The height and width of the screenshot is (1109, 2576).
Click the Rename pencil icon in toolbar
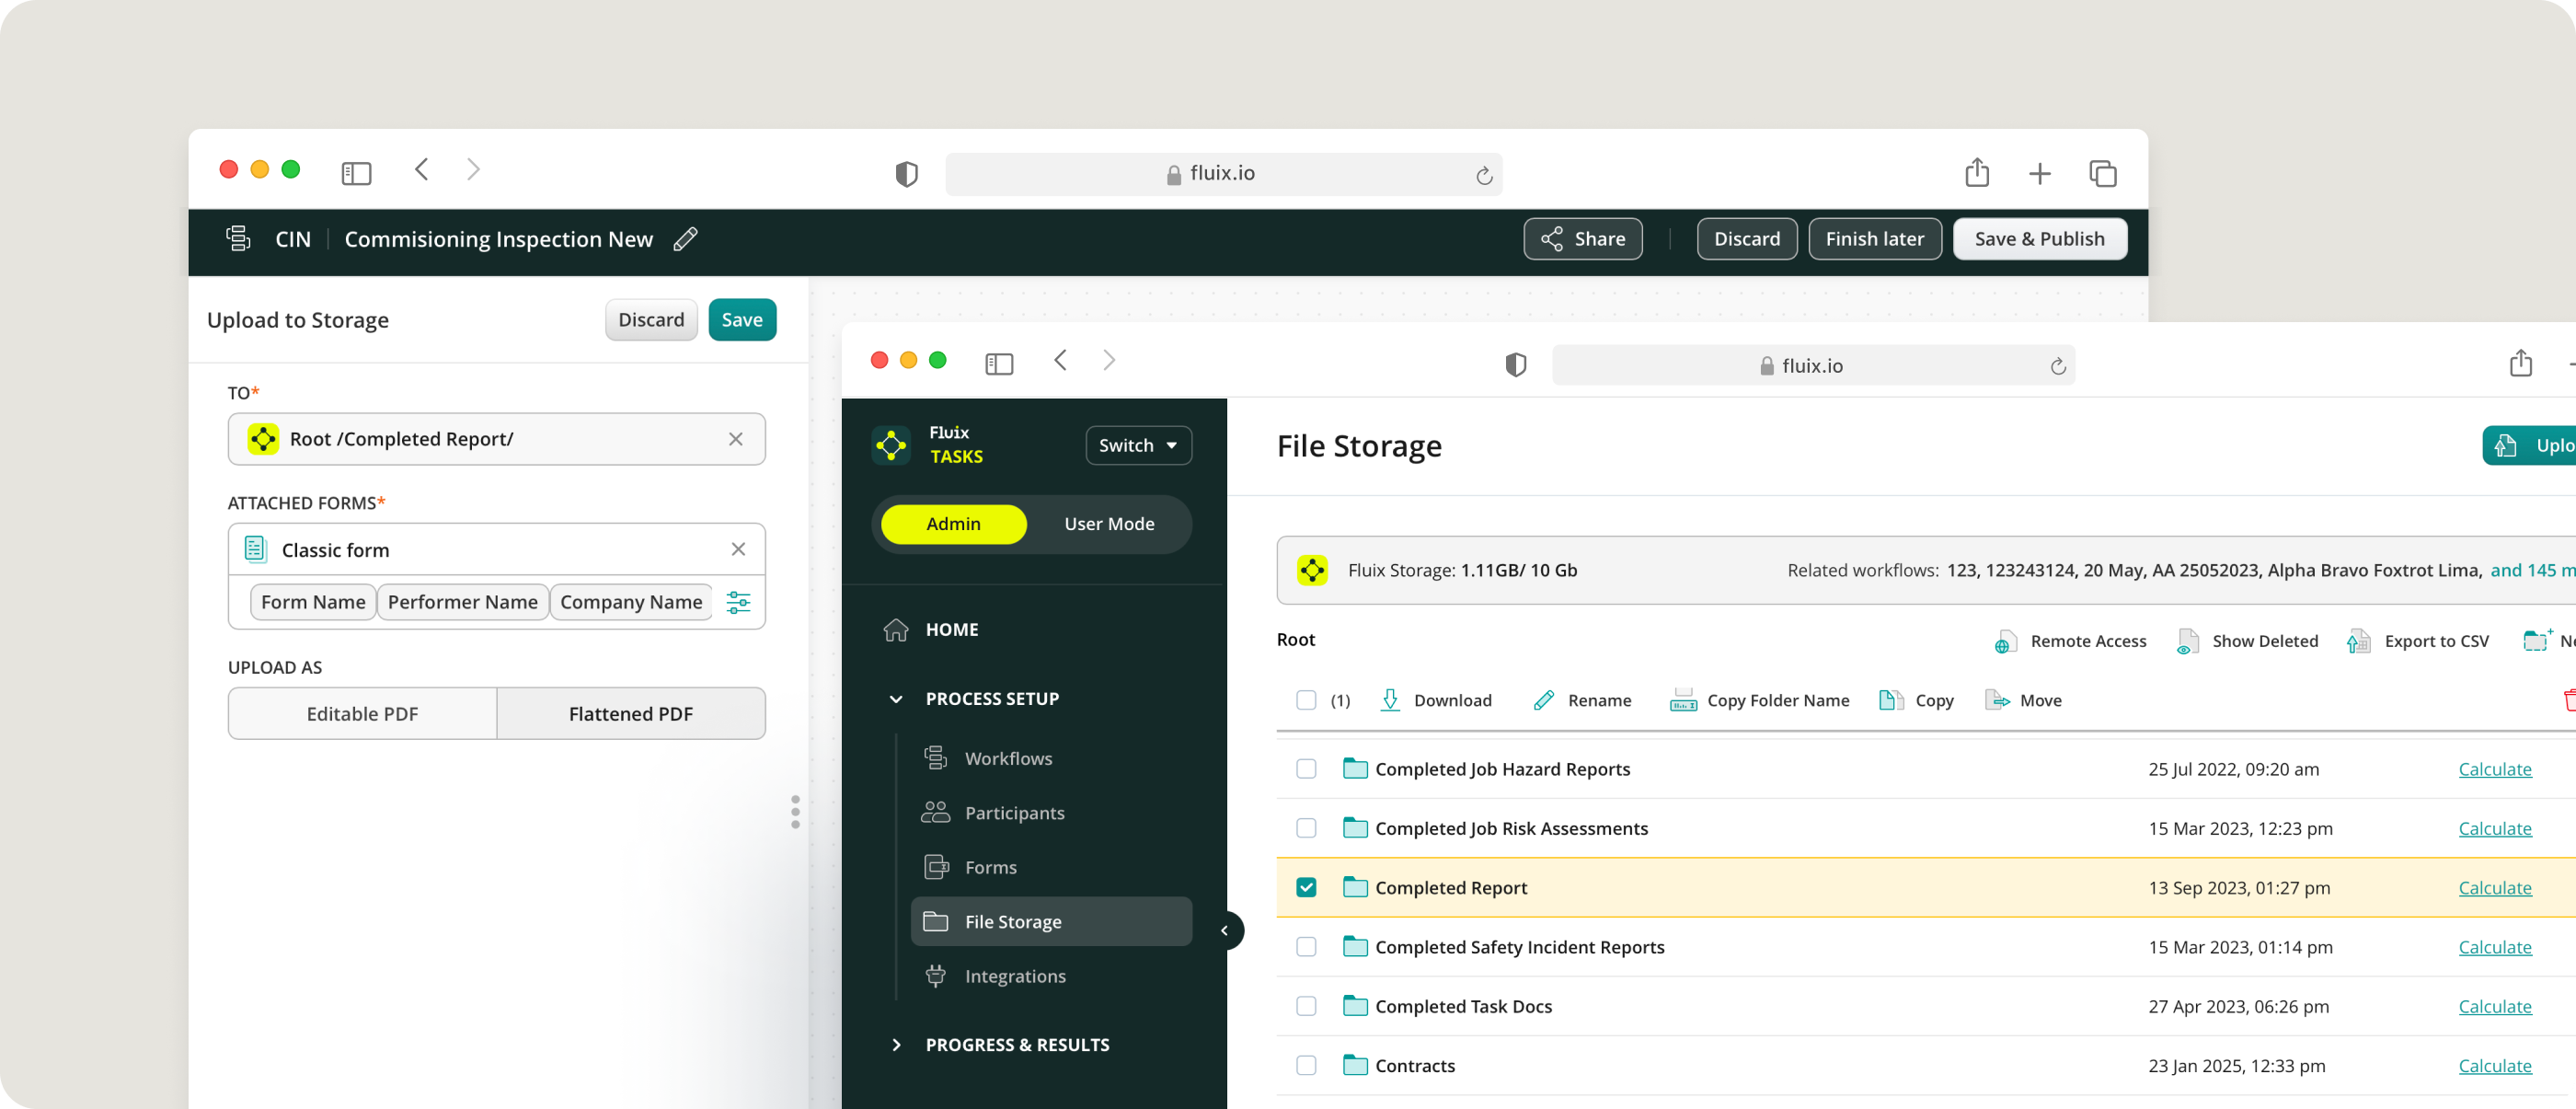tap(1543, 700)
